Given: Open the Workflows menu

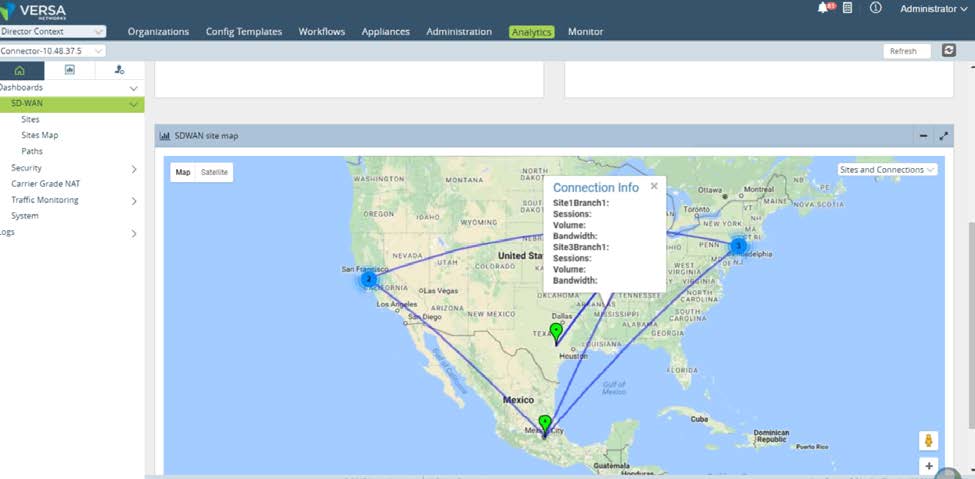Looking at the screenshot, I should pos(321,32).
